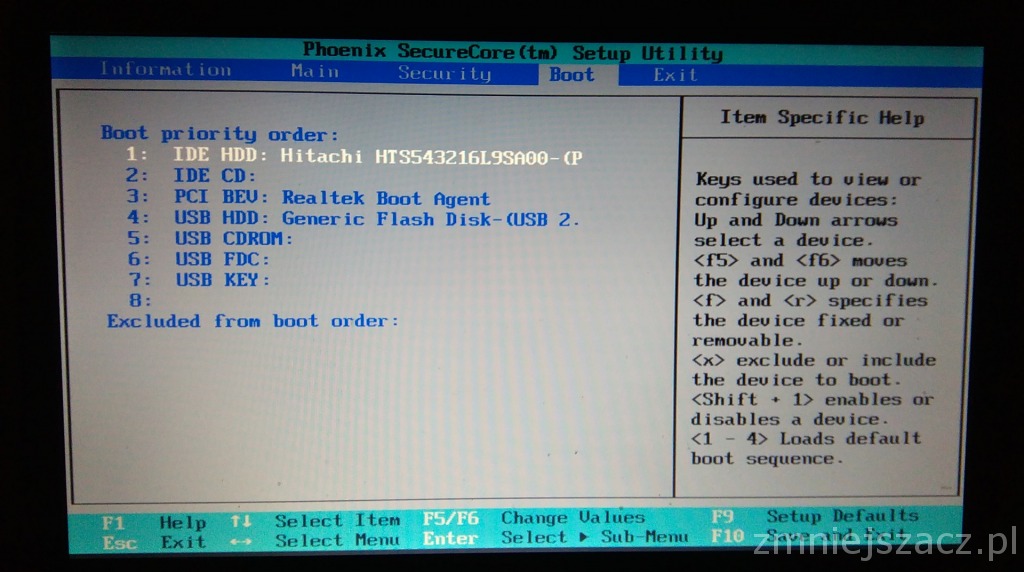The height and width of the screenshot is (572, 1024).
Task: Select the USB FDC boot entry
Action: point(199,259)
